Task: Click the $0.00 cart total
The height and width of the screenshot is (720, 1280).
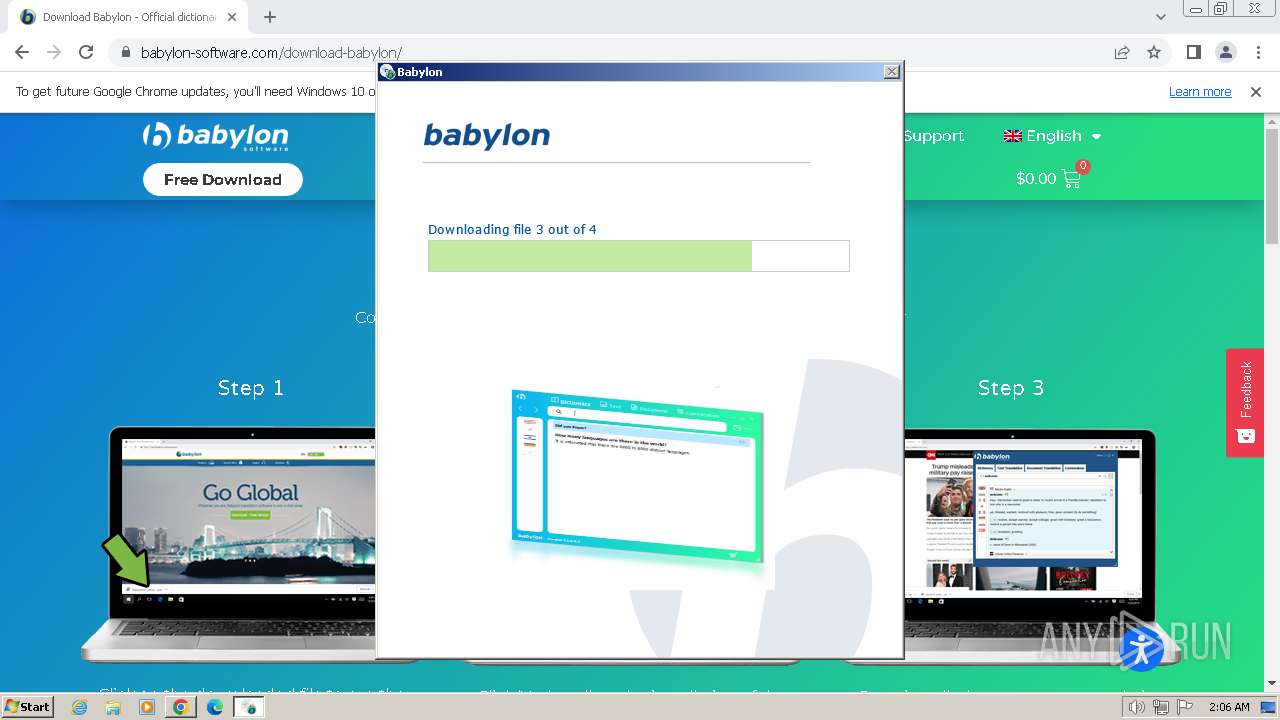Action: 1036,178
